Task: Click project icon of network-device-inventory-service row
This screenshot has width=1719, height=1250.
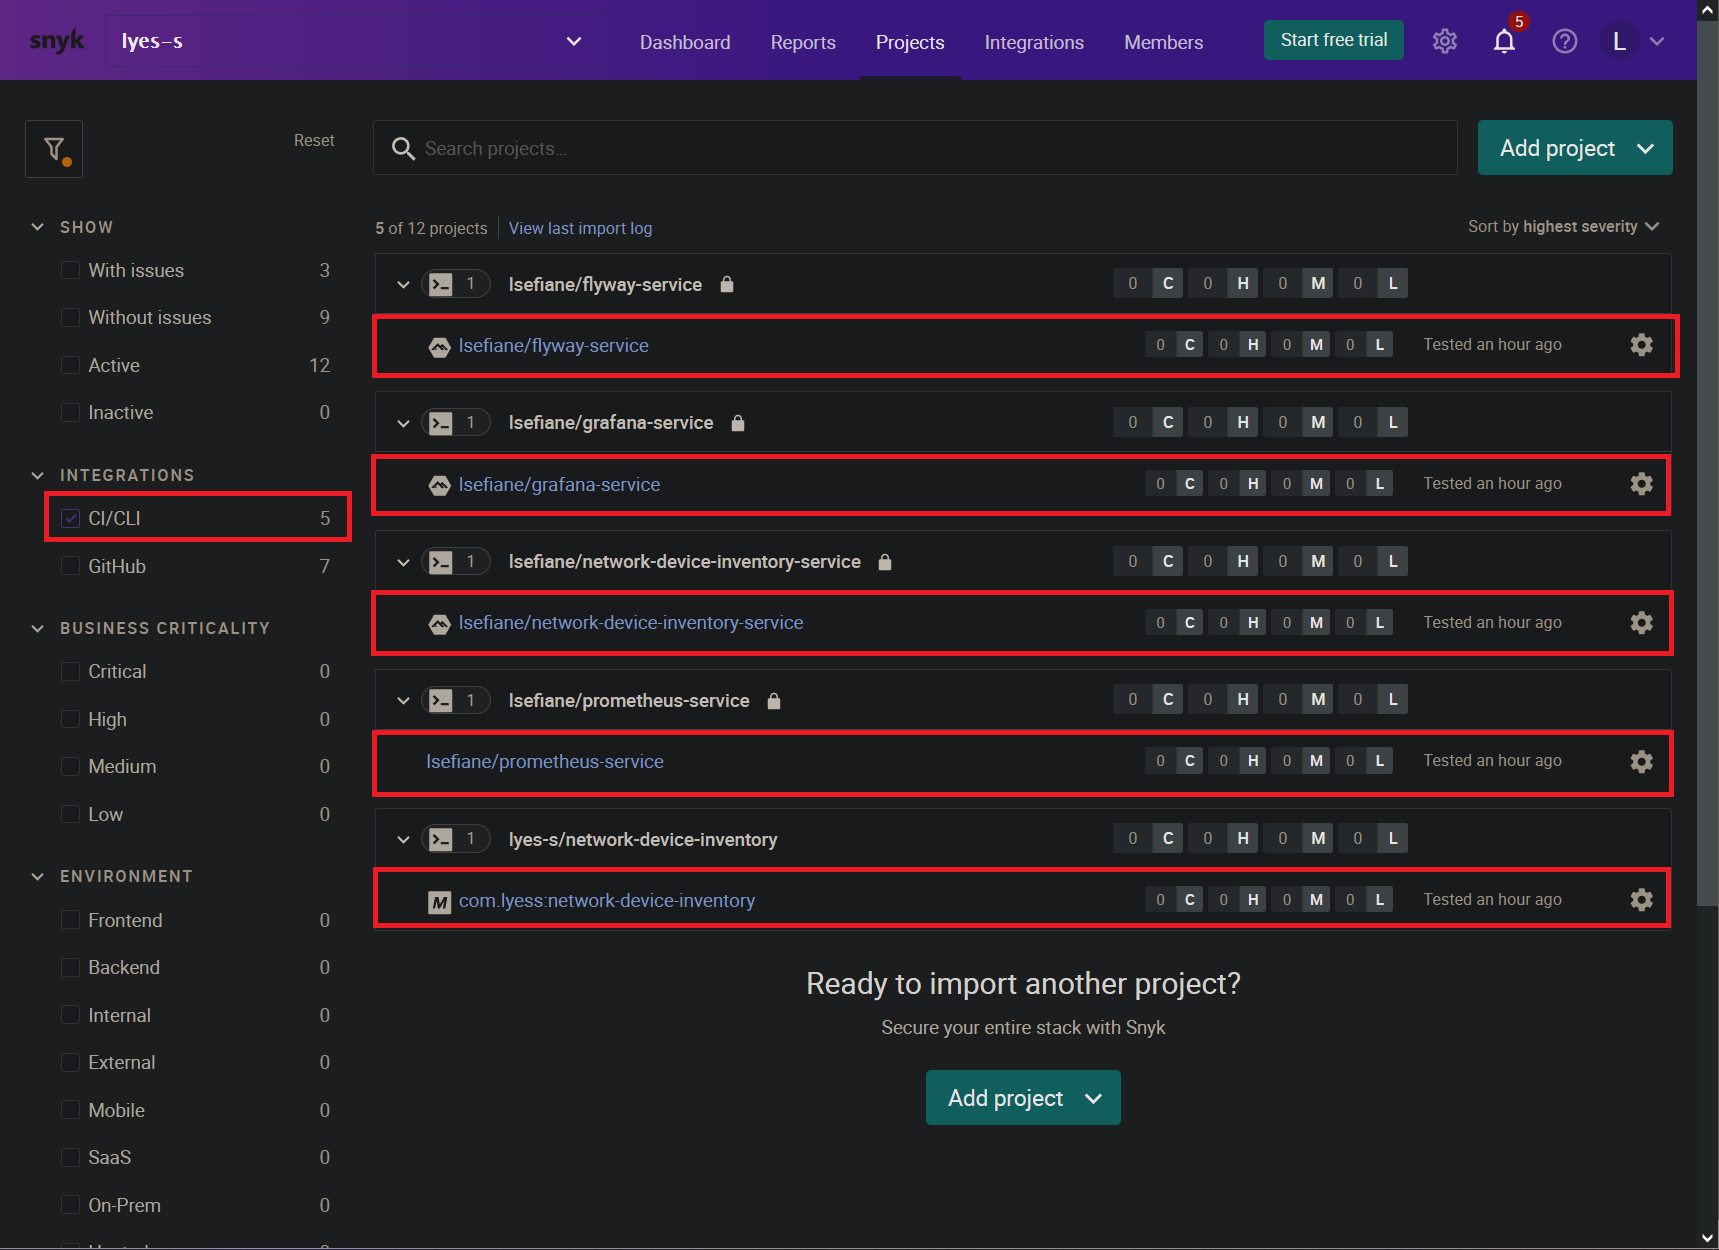Action: coord(439,625)
